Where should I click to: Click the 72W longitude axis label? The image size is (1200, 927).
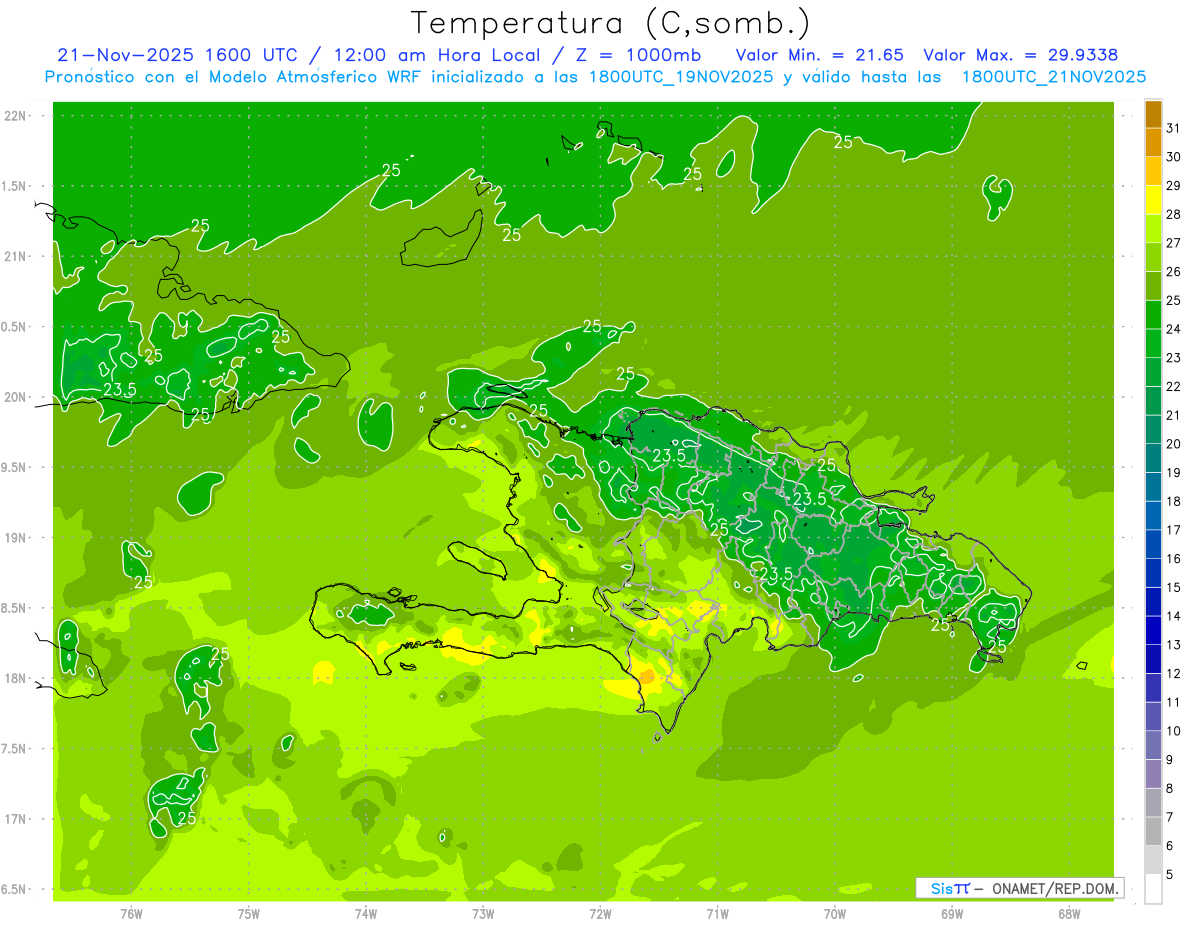[x=600, y=913]
